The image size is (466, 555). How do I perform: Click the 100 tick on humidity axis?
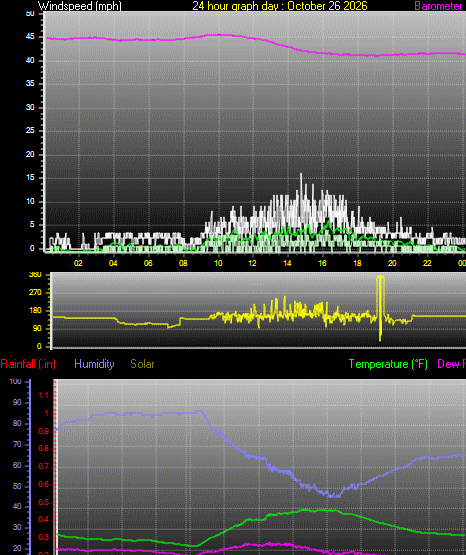tap(16, 382)
